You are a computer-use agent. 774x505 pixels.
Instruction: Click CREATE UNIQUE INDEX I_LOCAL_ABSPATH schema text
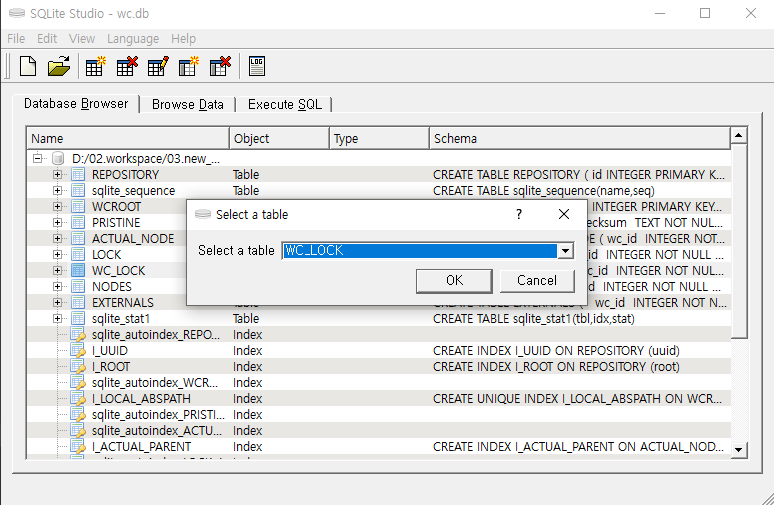577,398
